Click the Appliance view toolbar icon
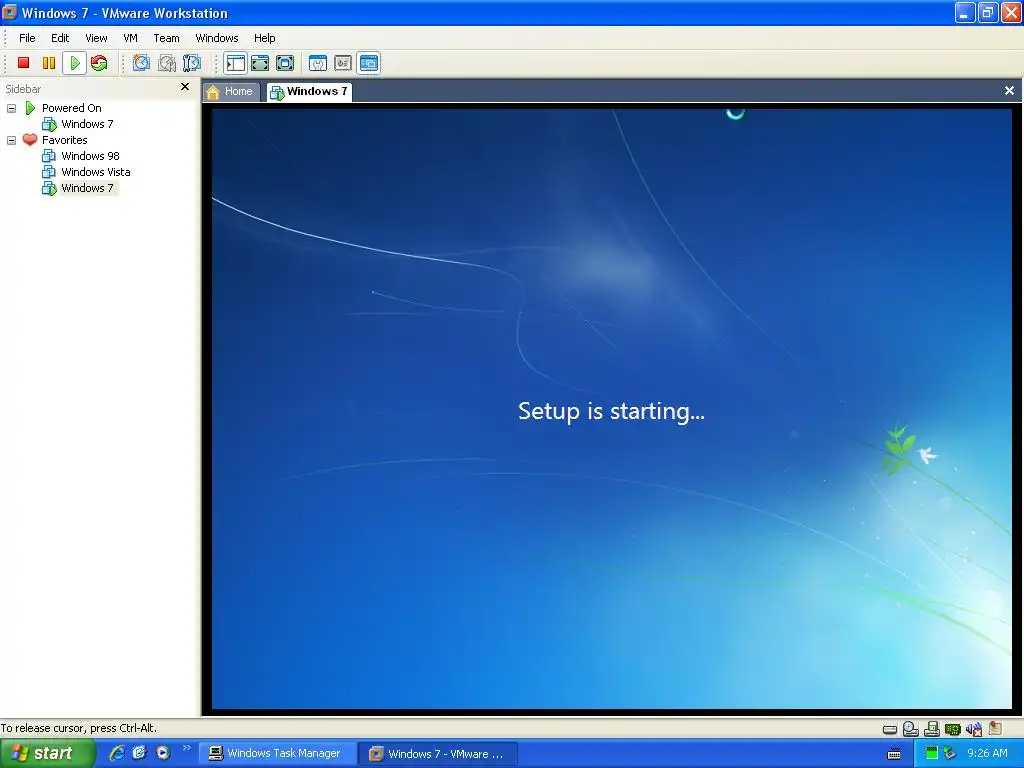Screen dimensions: 1024x768 click(x=343, y=63)
